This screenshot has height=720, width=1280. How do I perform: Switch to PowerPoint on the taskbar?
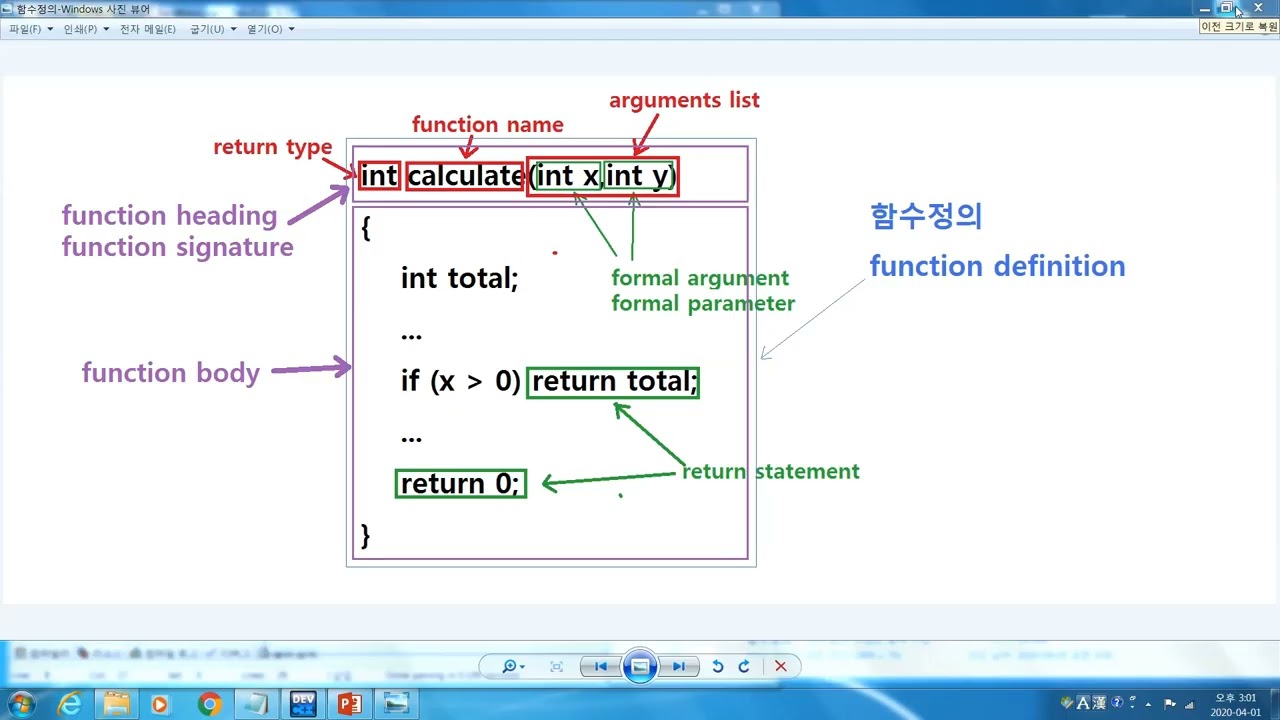point(350,704)
